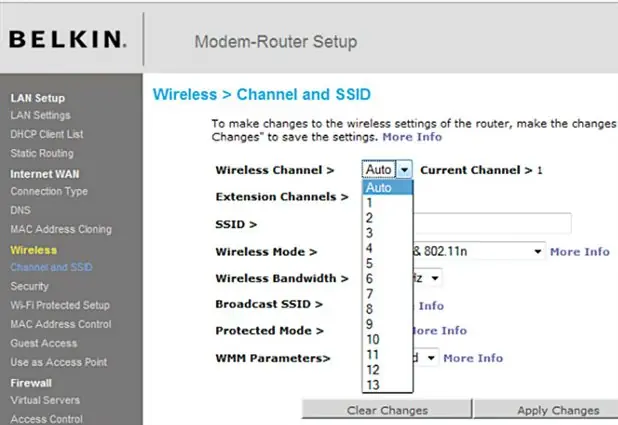Open wireless Security page

click(x=30, y=286)
